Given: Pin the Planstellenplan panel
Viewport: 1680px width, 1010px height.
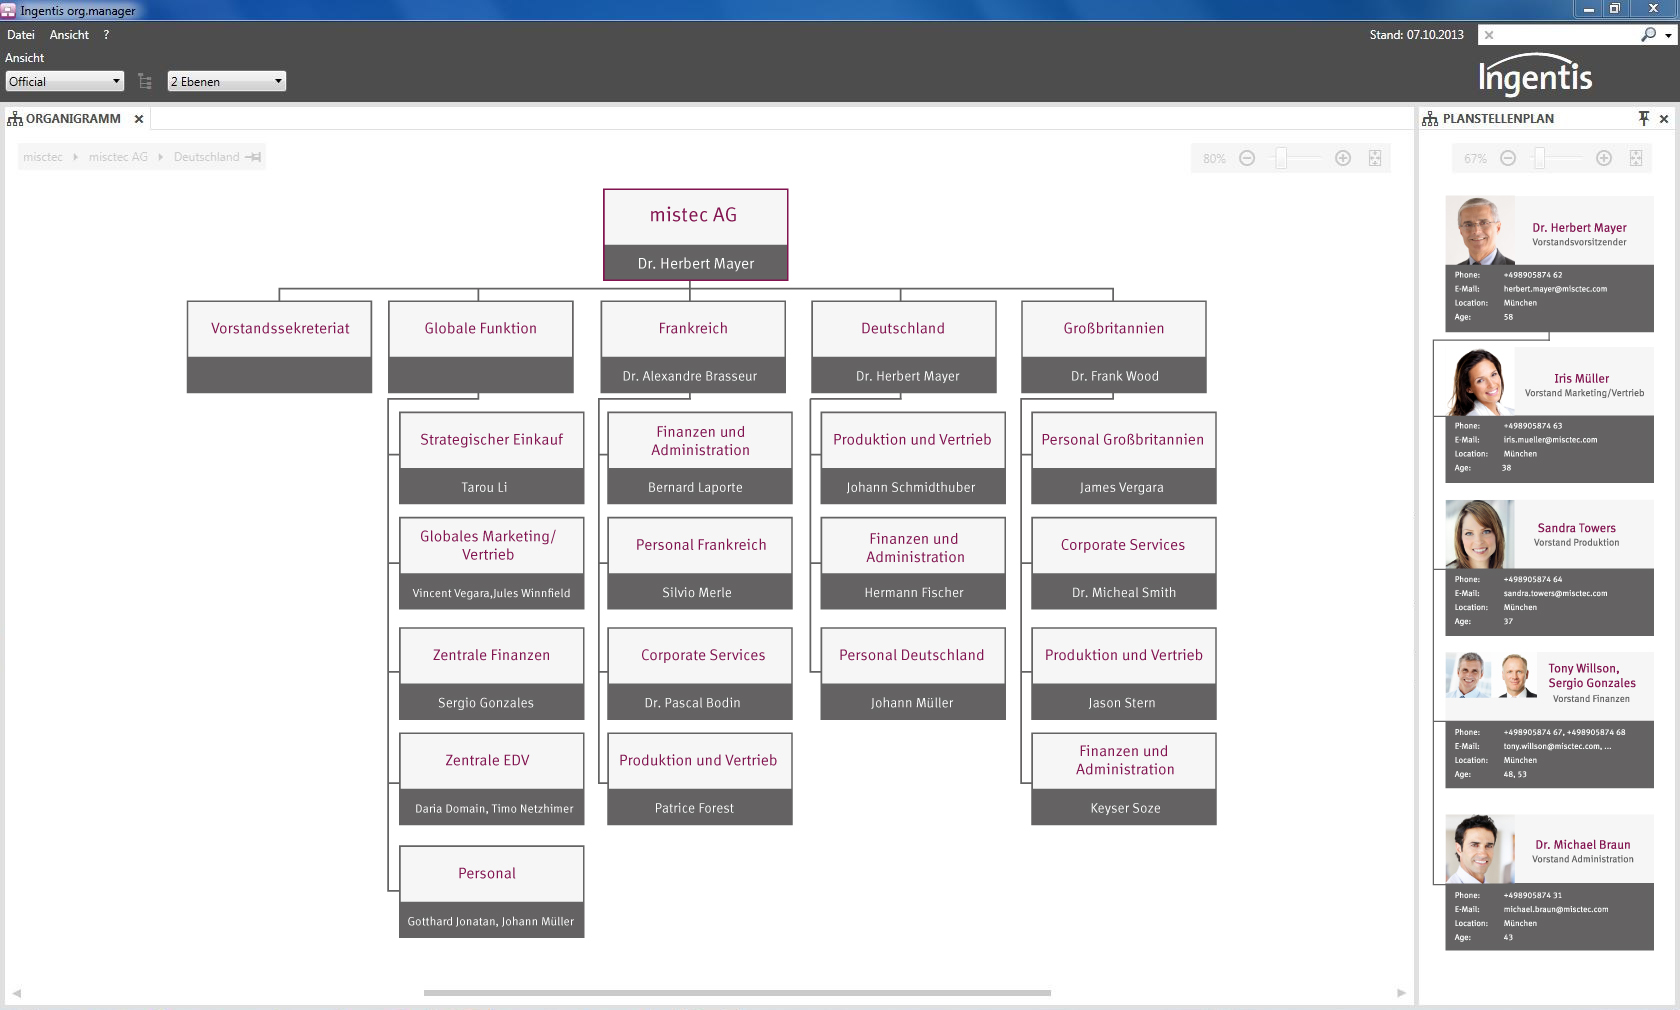Looking at the screenshot, I should tap(1643, 118).
